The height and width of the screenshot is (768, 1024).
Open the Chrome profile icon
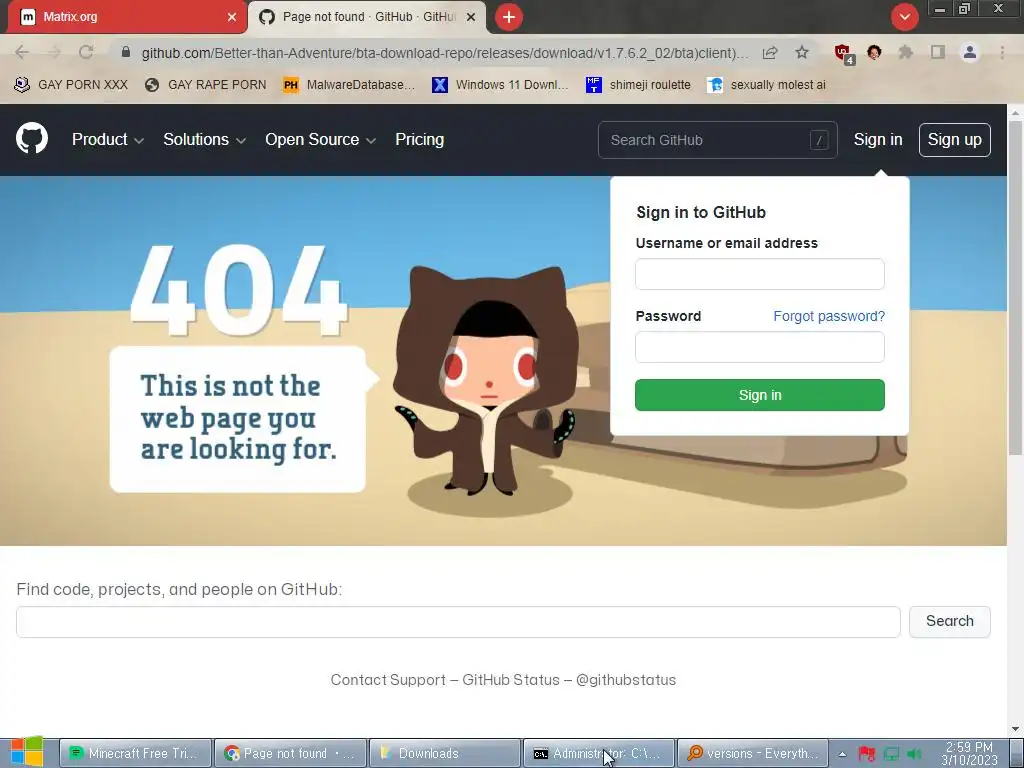[x=970, y=52]
